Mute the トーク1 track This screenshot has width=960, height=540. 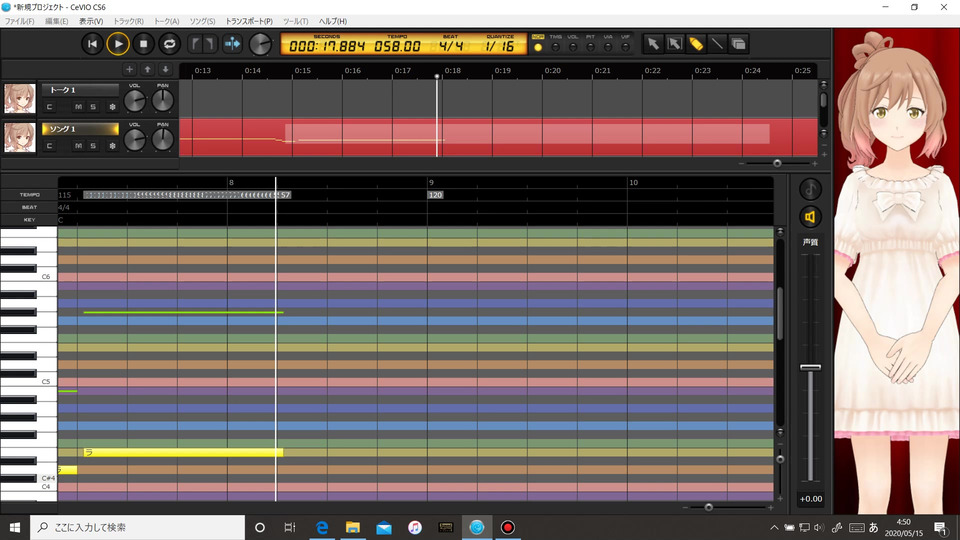coord(77,107)
